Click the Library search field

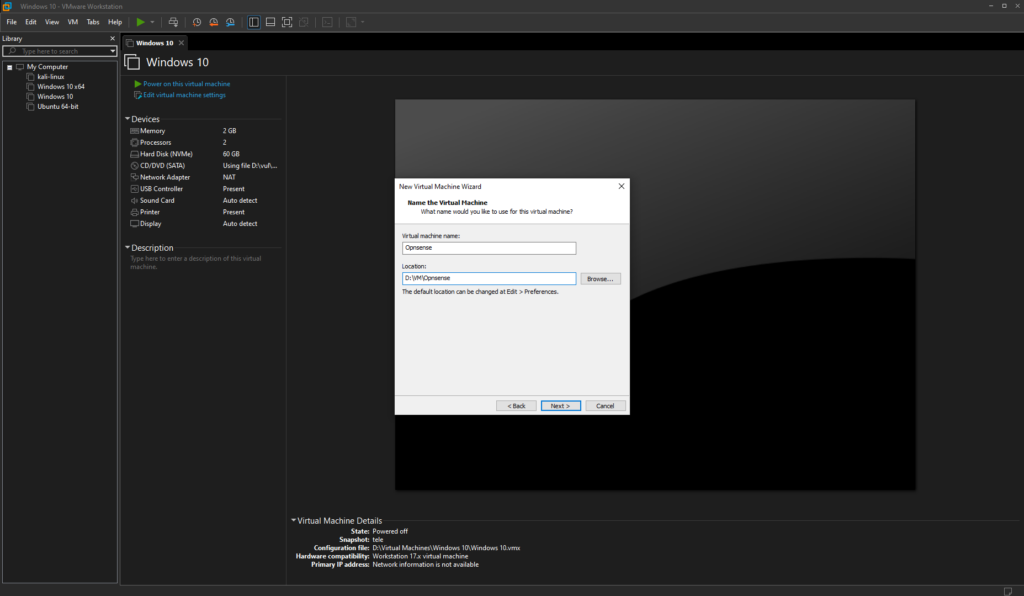(x=59, y=51)
